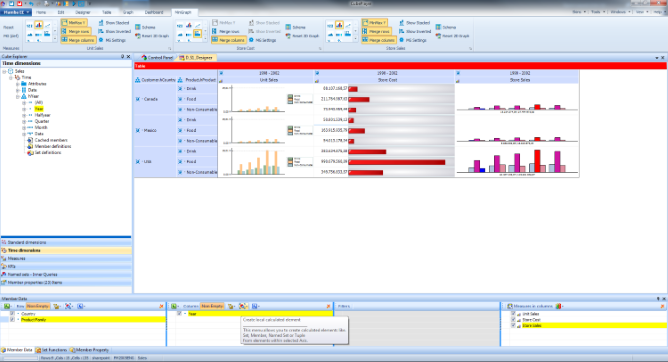668x362 pixels.
Task: Open the Control Panel document tab
Action: point(157,57)
